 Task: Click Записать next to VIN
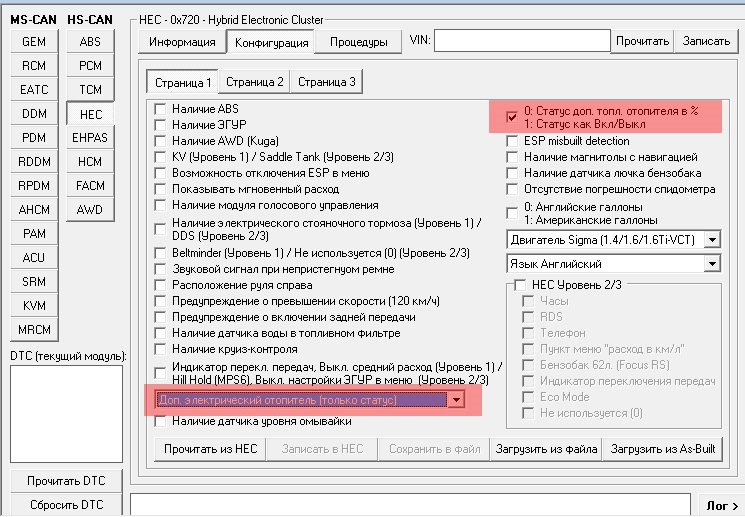pyautogui.click(x=706, y=41)
